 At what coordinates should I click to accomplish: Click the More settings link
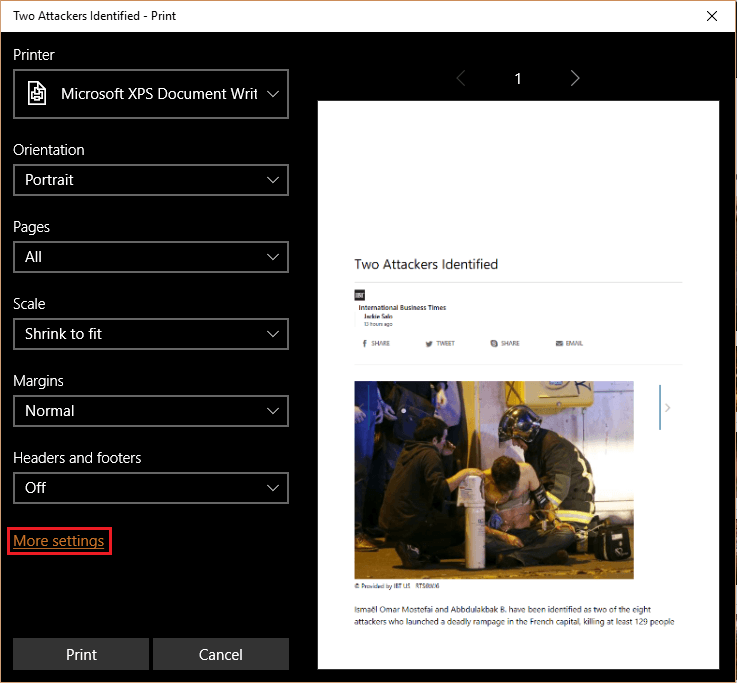[x=59, y=541]
